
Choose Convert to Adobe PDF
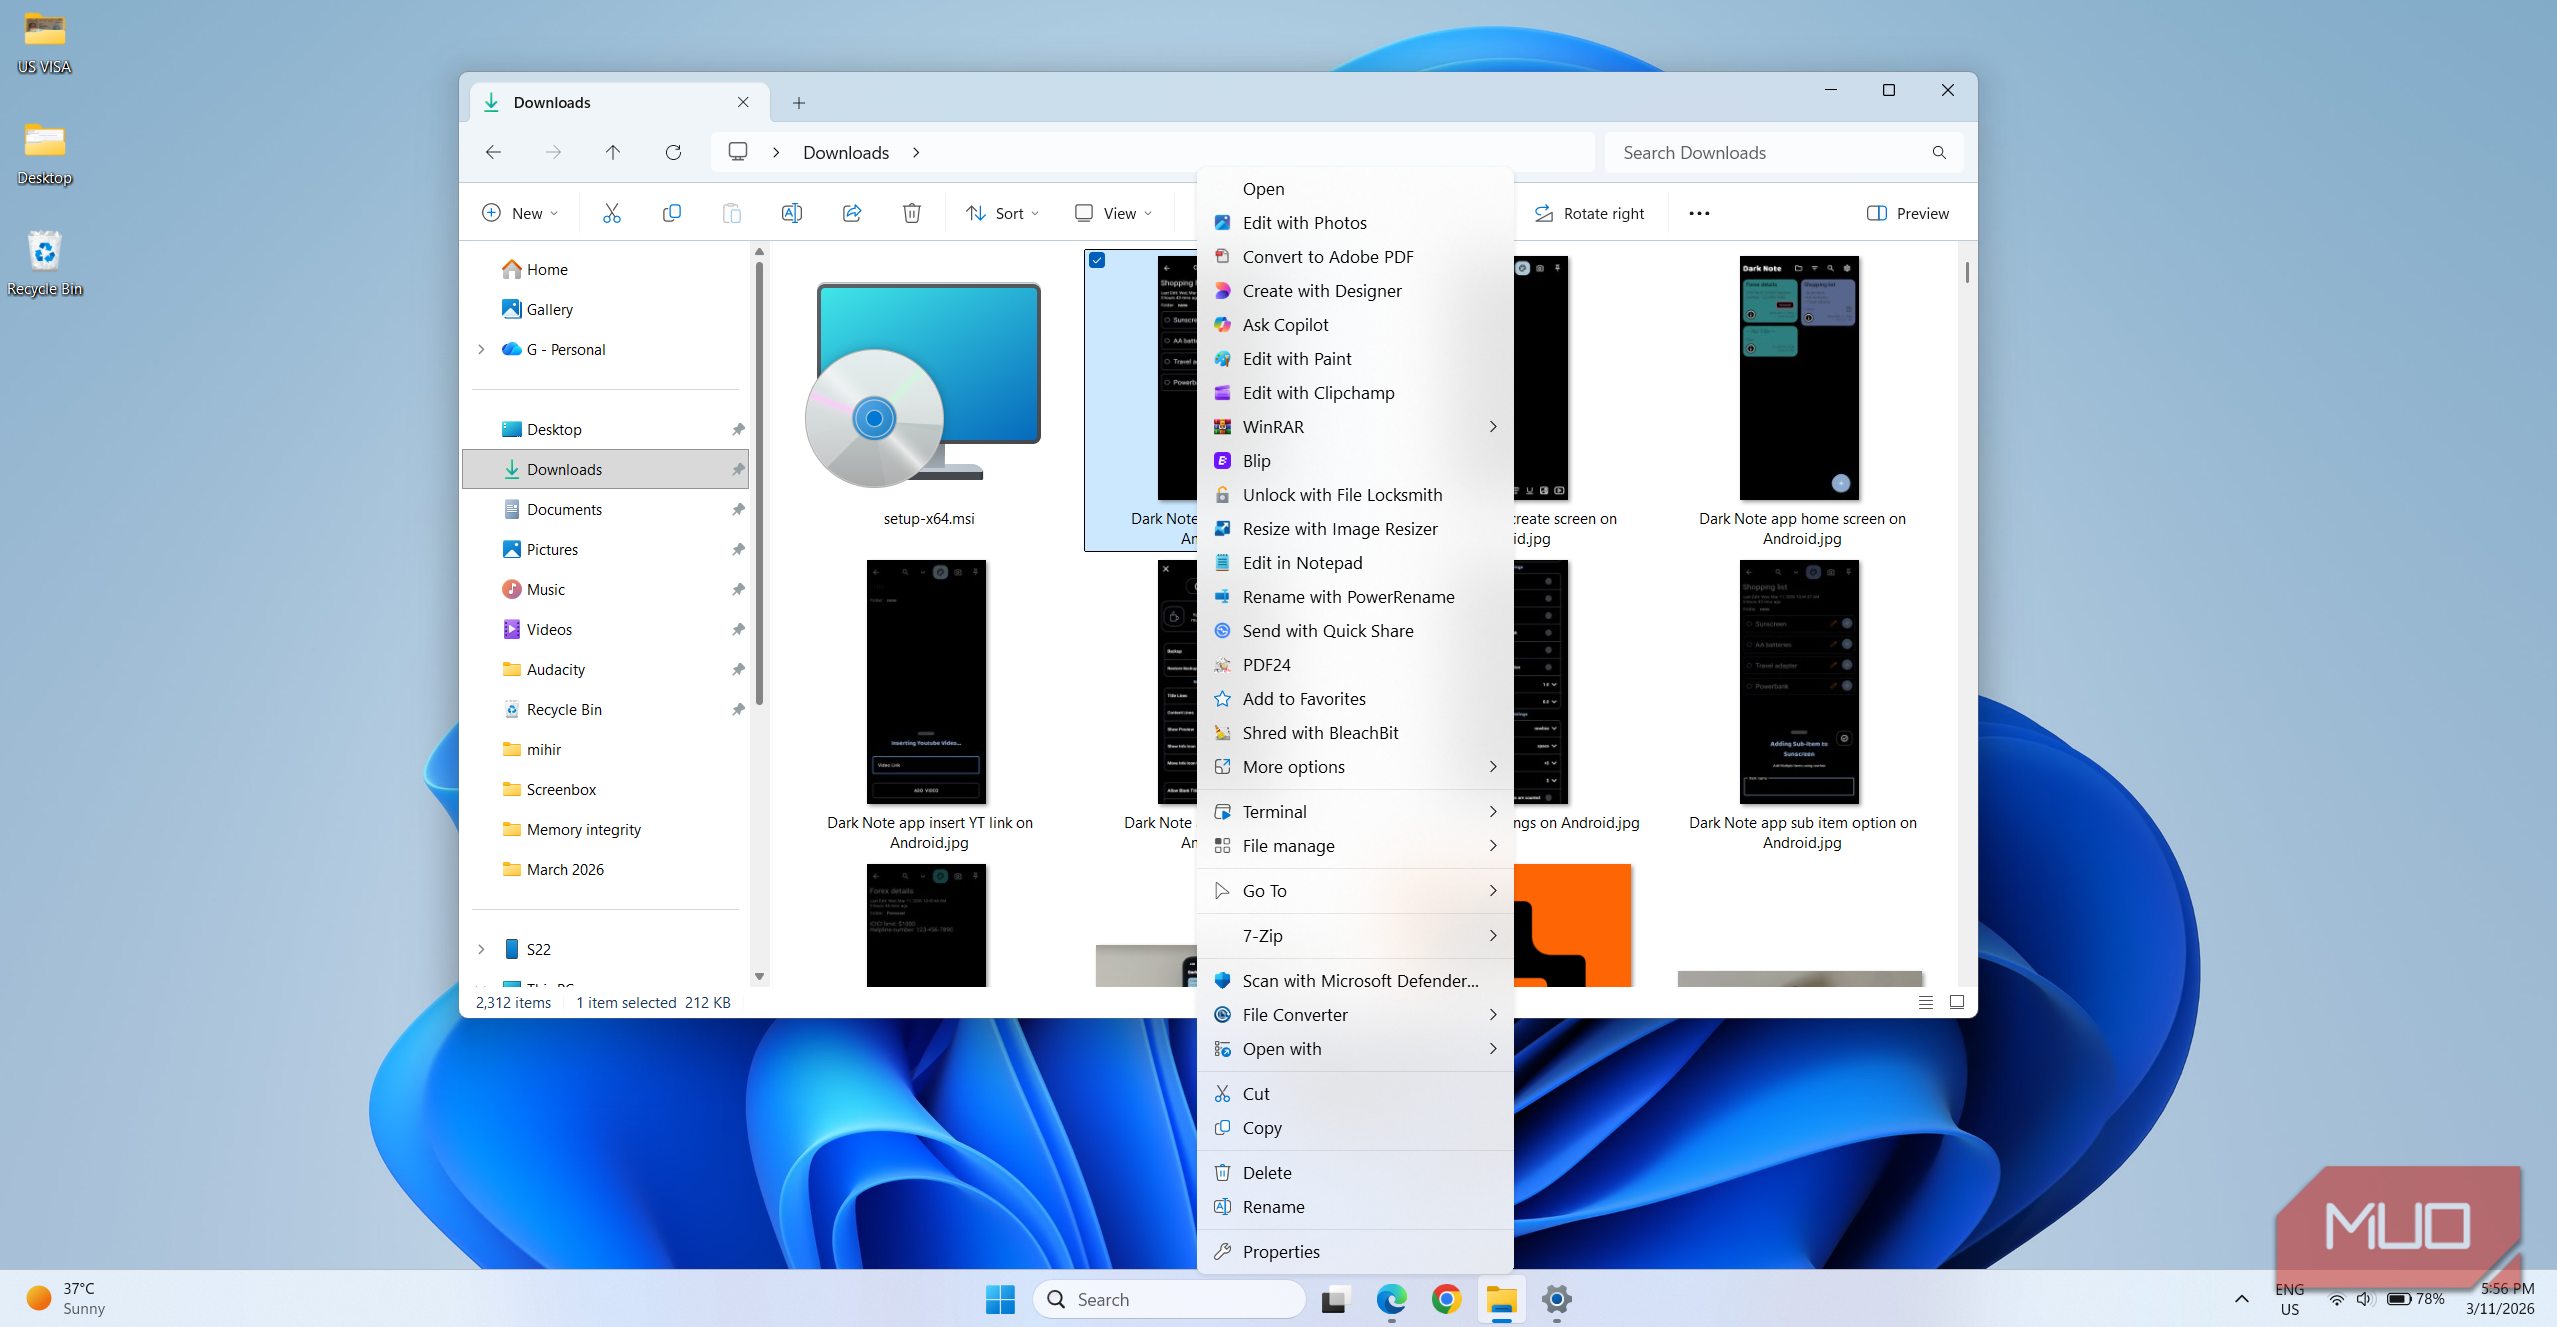1355,257
